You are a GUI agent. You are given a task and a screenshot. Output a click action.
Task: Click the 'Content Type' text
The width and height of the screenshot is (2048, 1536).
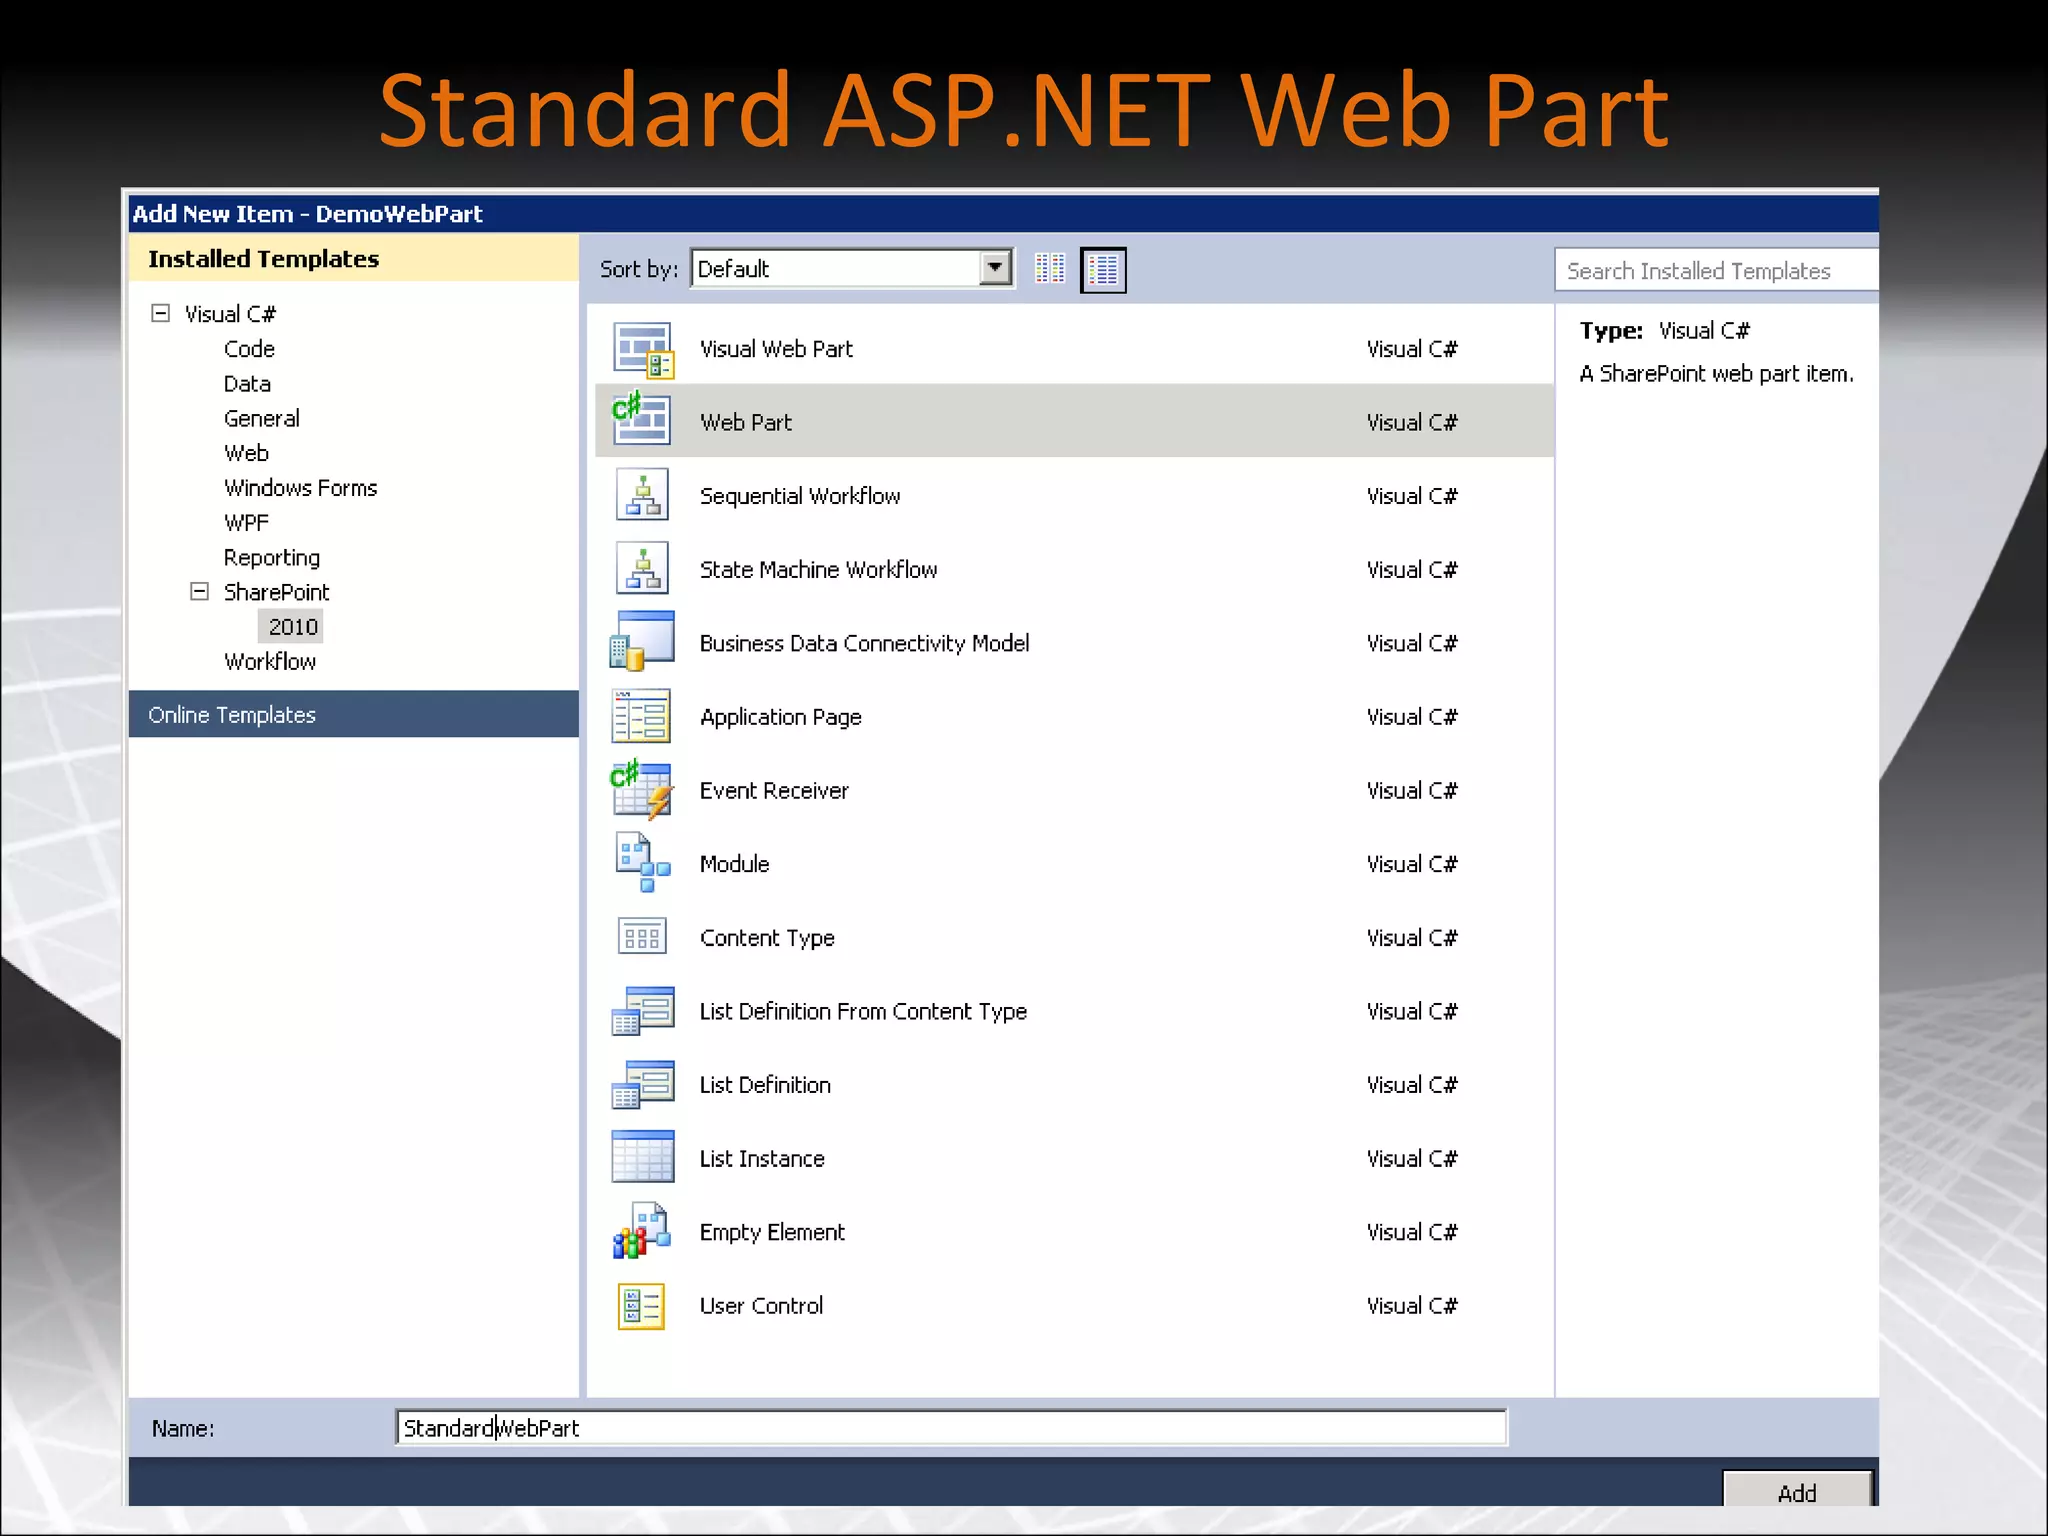click(x=767, y=938)
